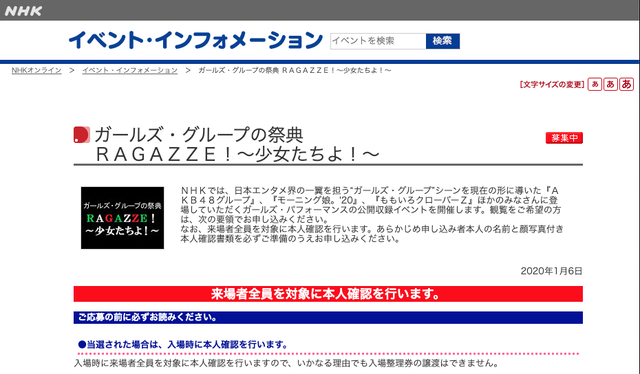Click the ●当選された場合は、入場時に本人確認 subheading
The width and height of the screenshot is (640, 374).
[x=183, y=345]
